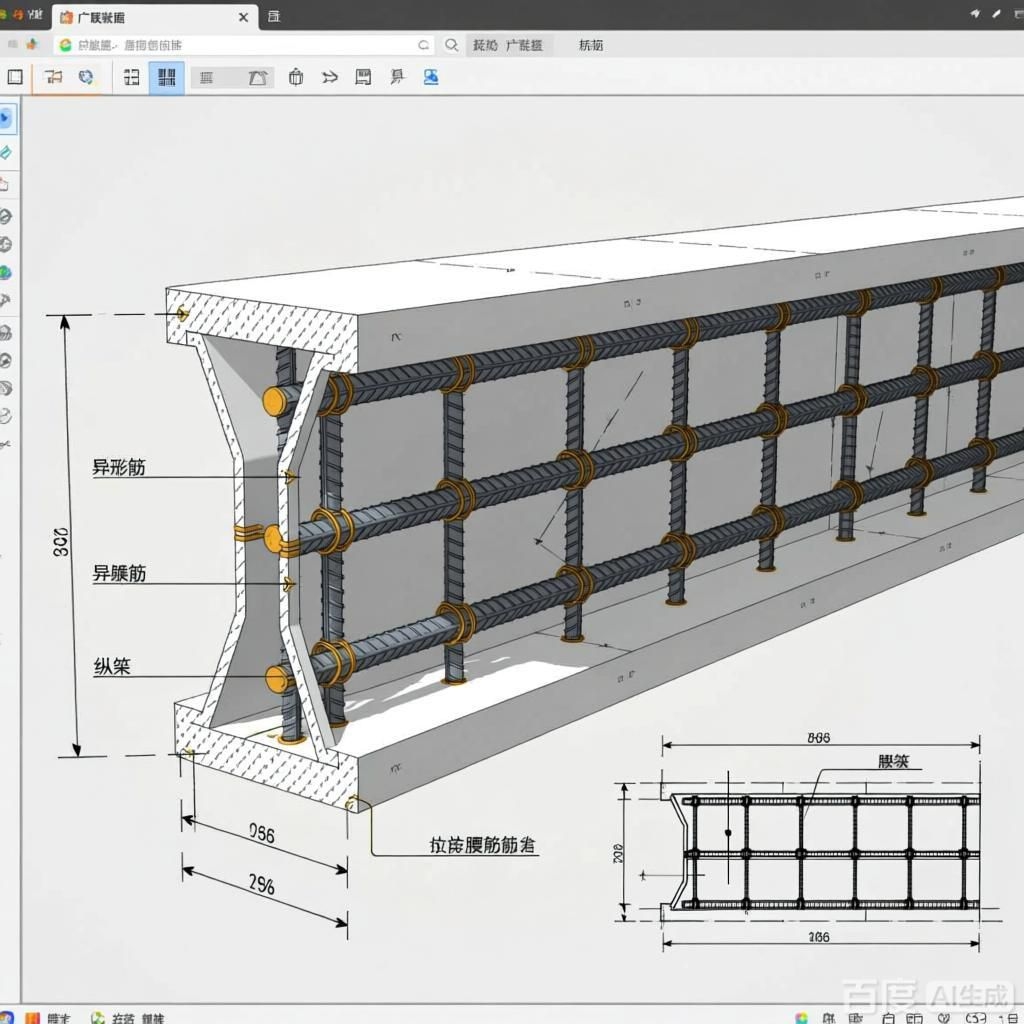Click the save disk icon in toolbar

click(x=363, y=77)
